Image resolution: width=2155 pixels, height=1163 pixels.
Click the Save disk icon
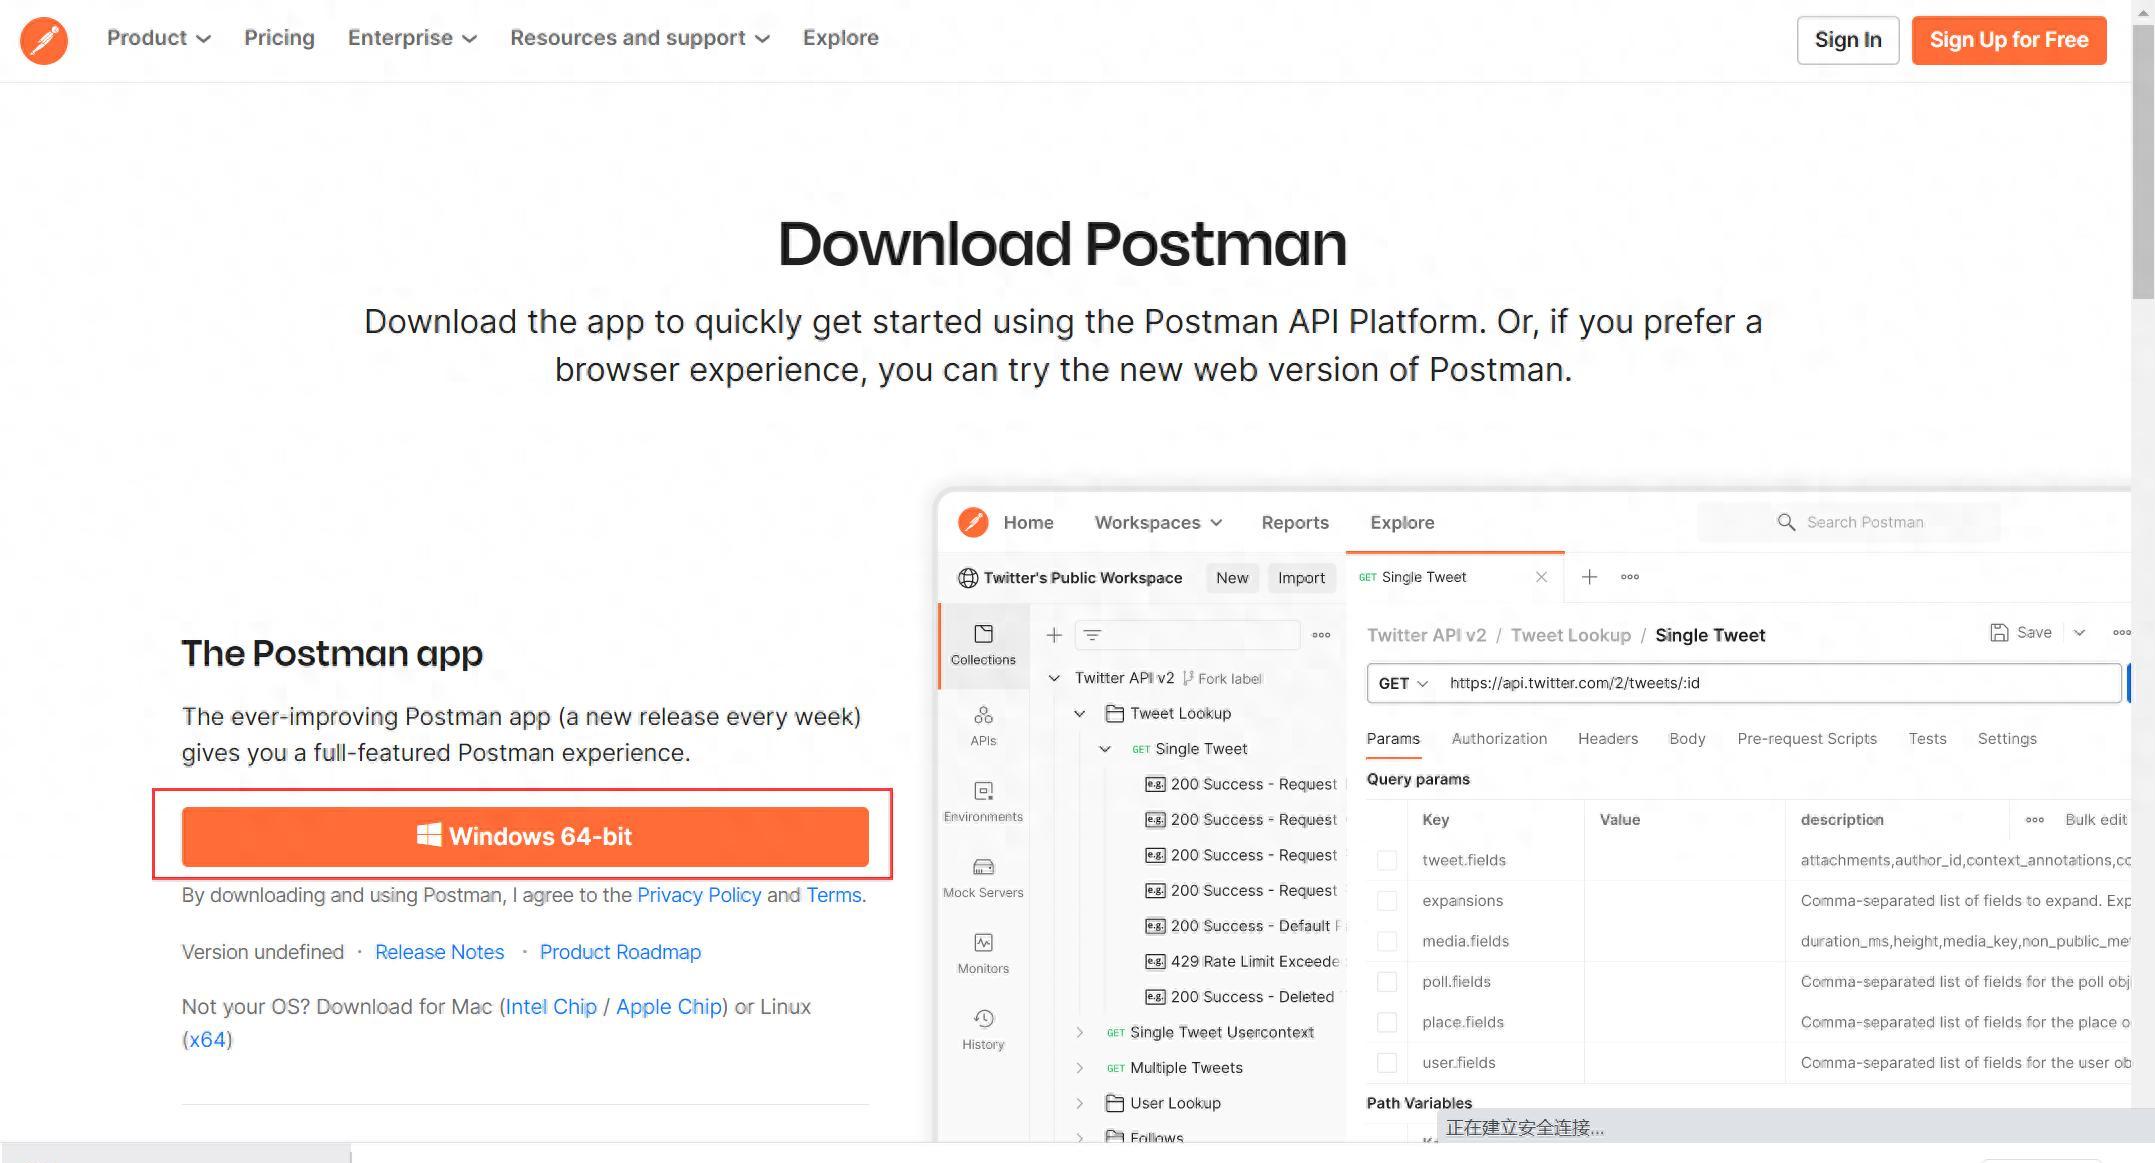point(1999,632)
